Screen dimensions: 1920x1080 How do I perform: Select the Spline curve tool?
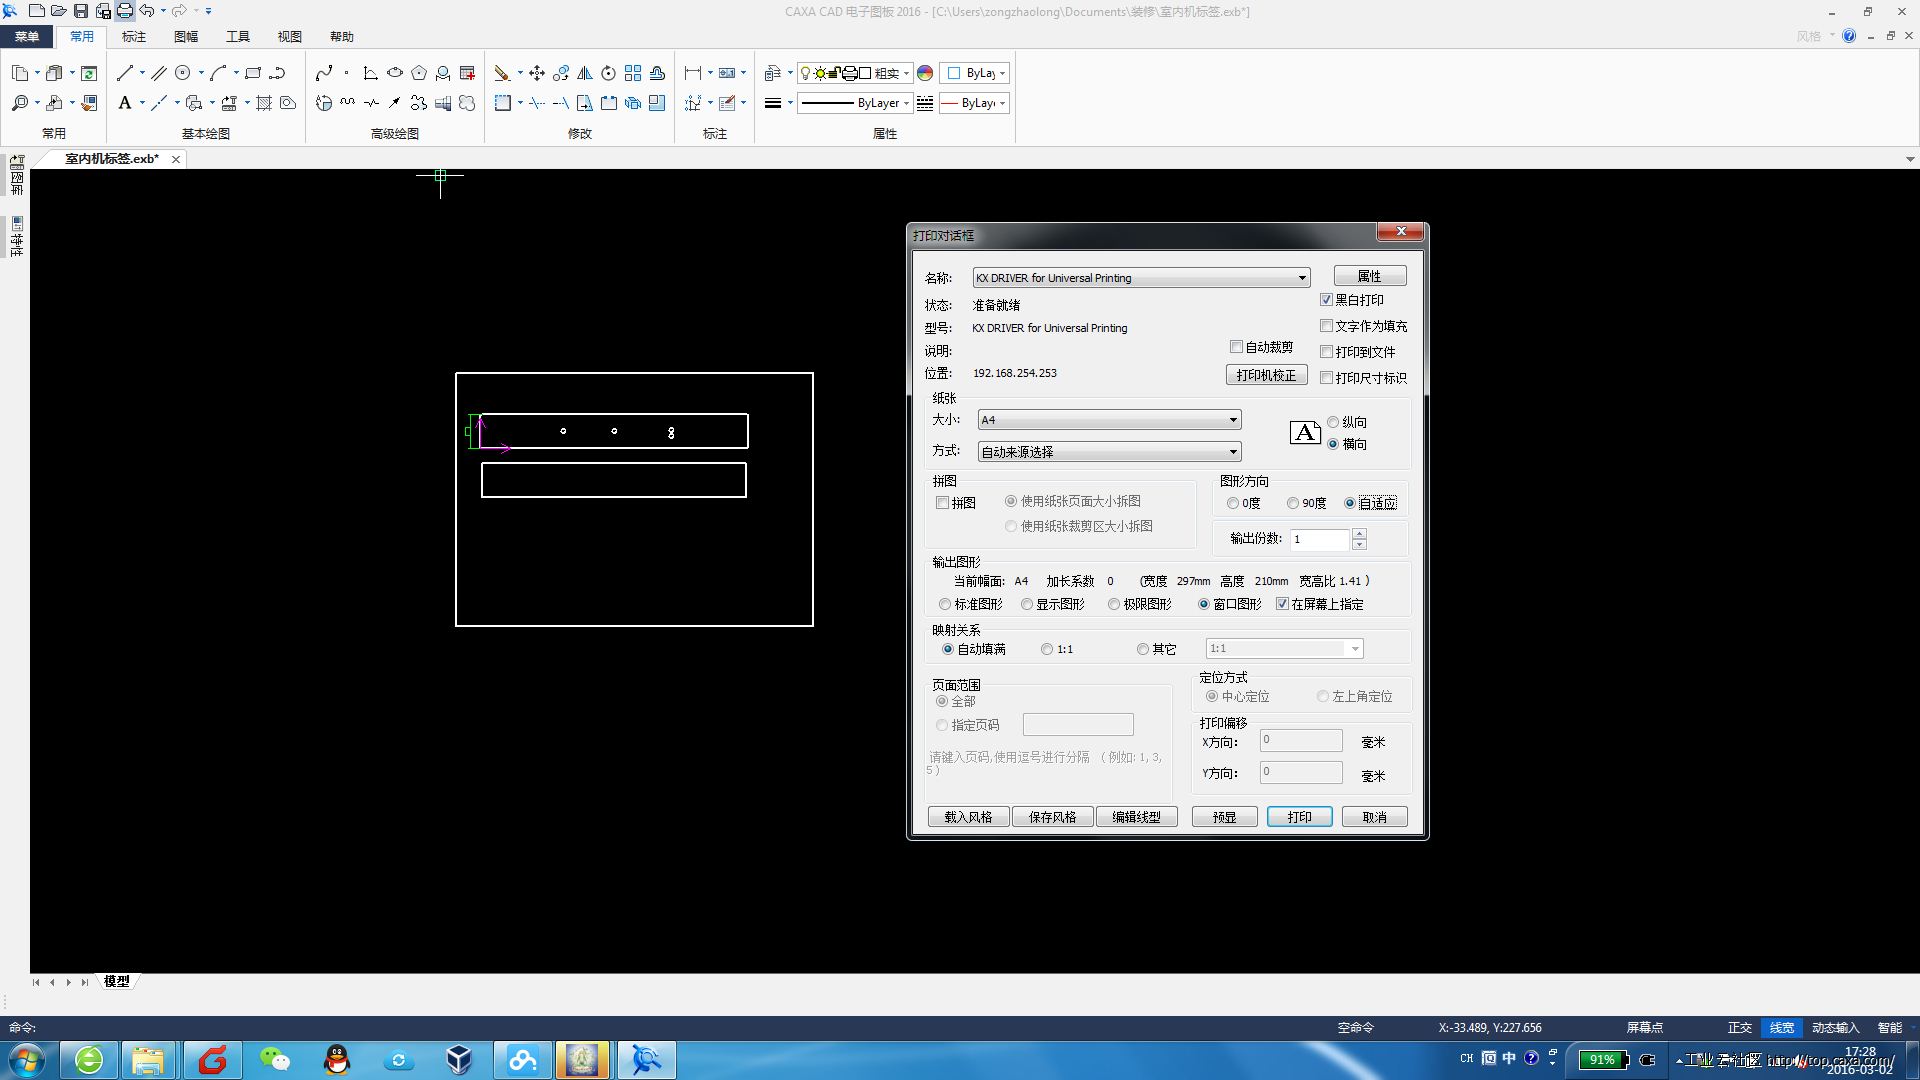tap(323, 73)
